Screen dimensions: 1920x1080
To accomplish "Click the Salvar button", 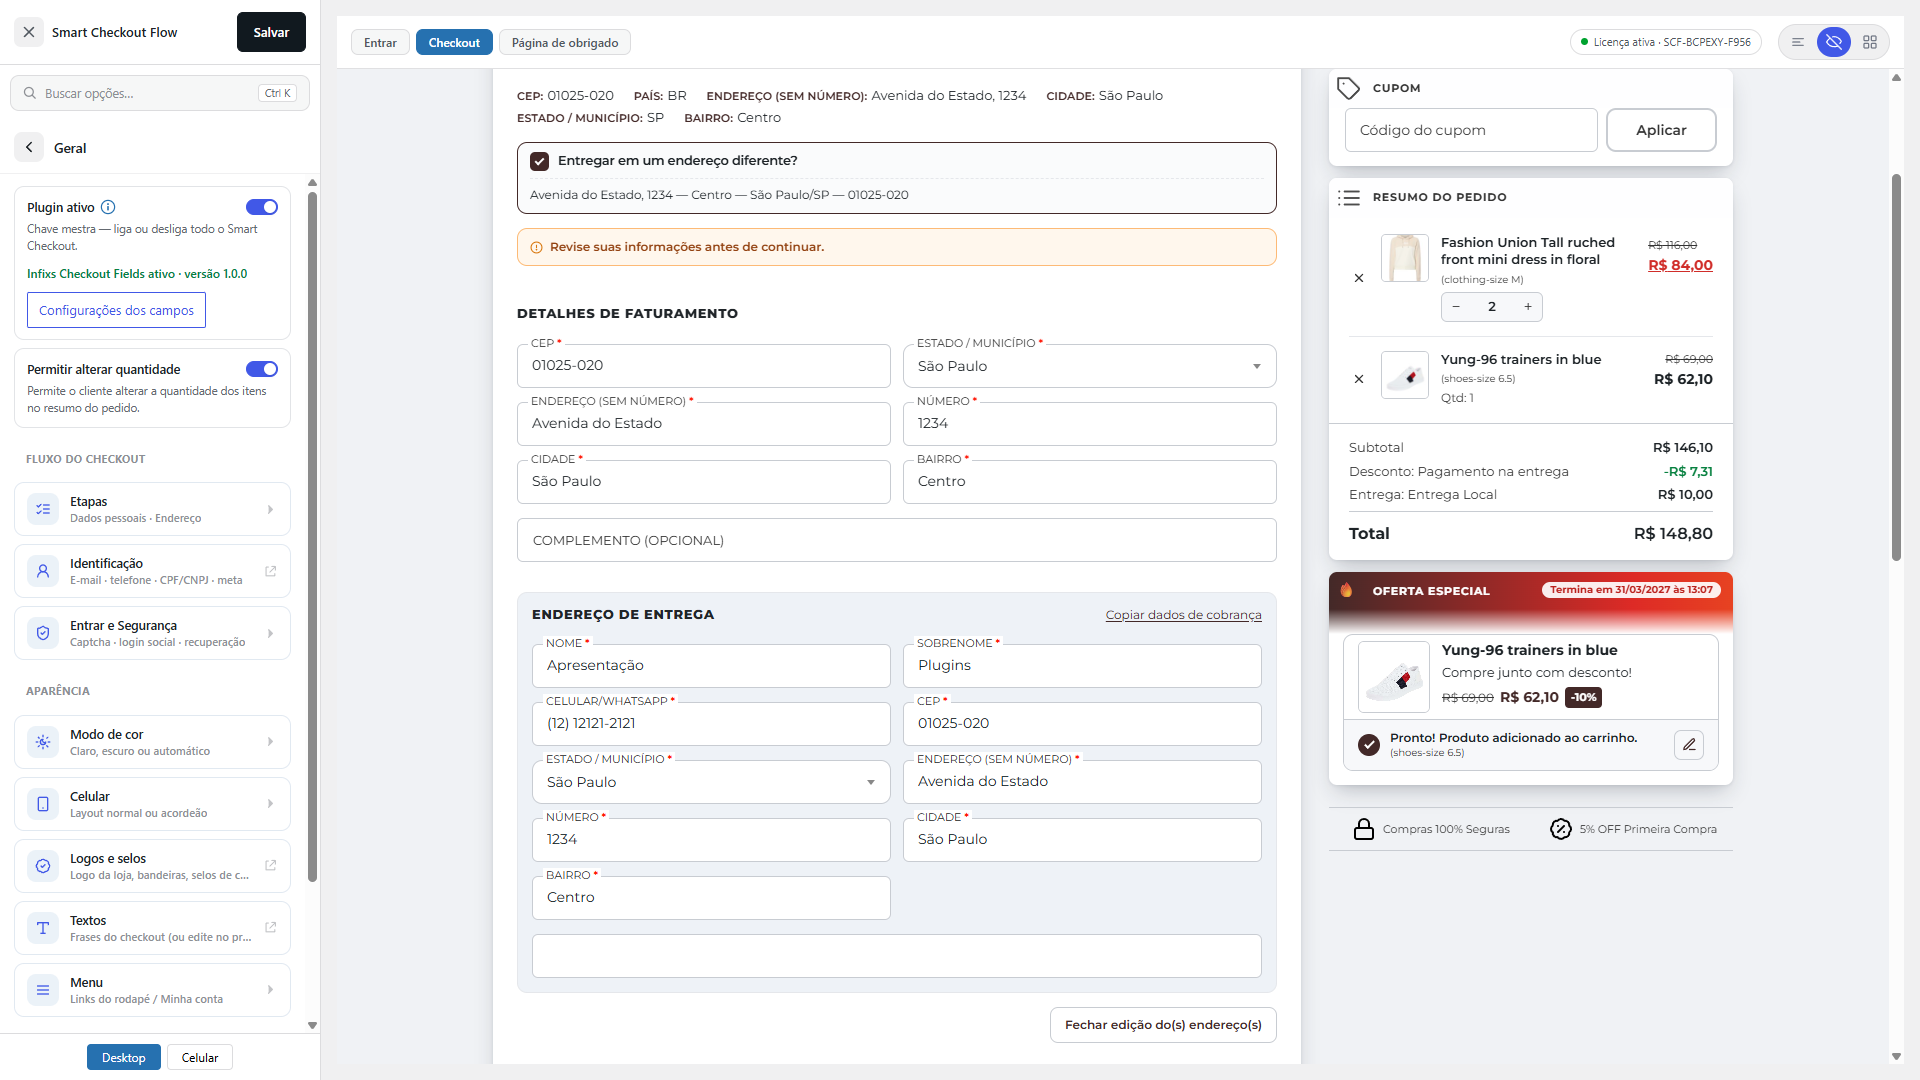I will coord(271,32).
